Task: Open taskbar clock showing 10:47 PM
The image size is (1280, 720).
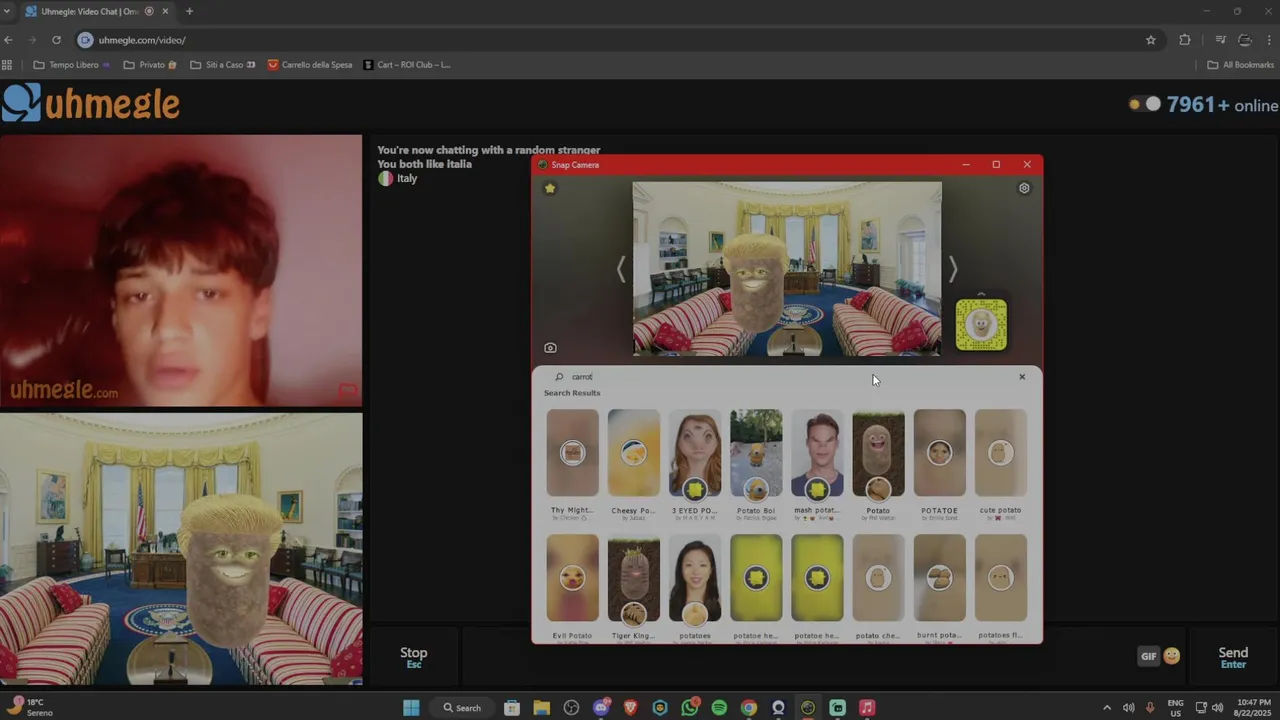Action: (x=1254, y=708)
